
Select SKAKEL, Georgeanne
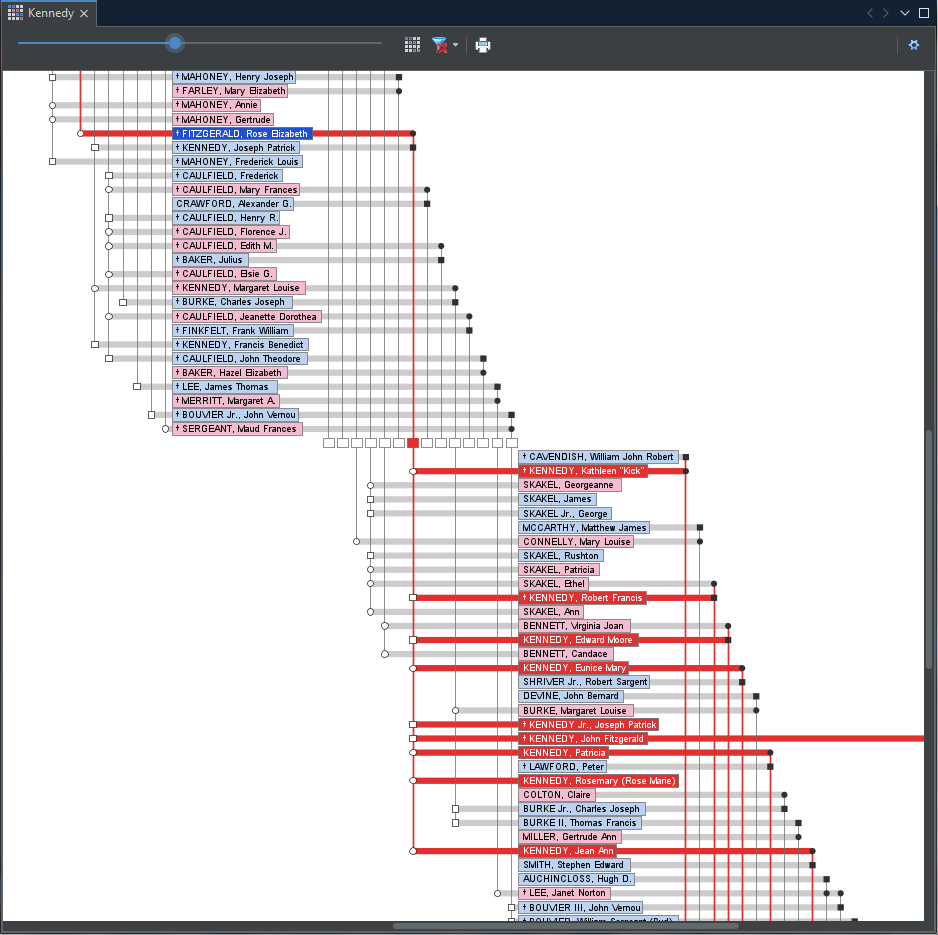tap(570, 485)
